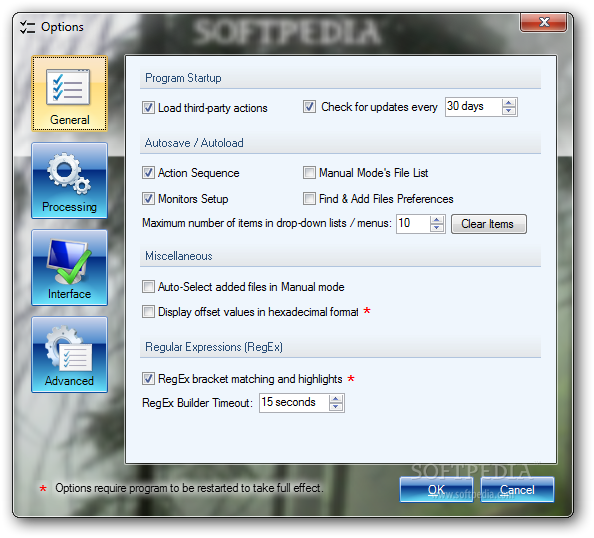
Task: Click the Miscellaneous section header
Action: [340, 256]
